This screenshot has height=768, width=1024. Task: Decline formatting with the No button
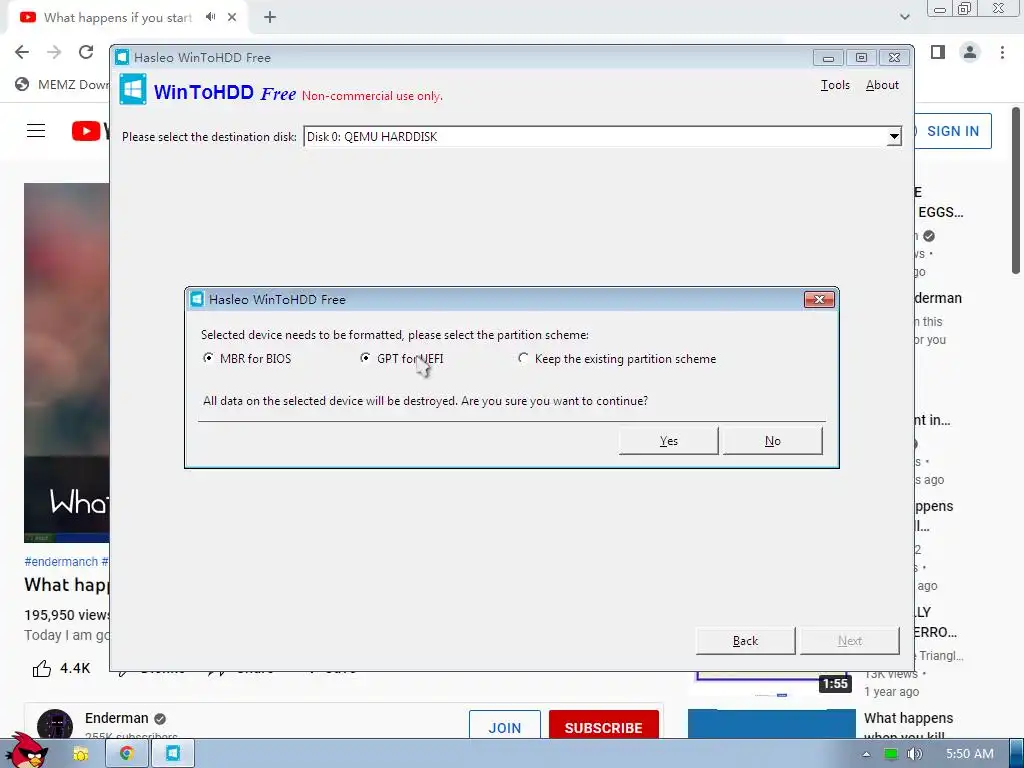[773, 441]
